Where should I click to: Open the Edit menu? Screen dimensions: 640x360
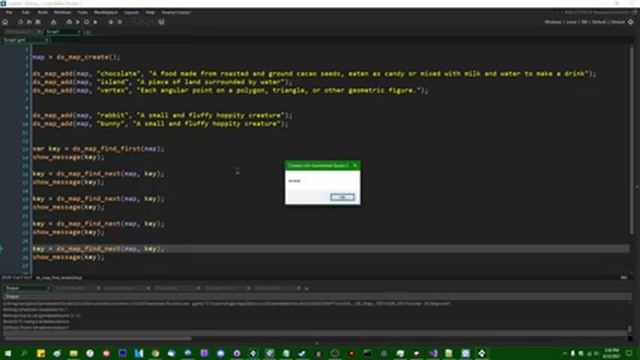click(25, 13)
